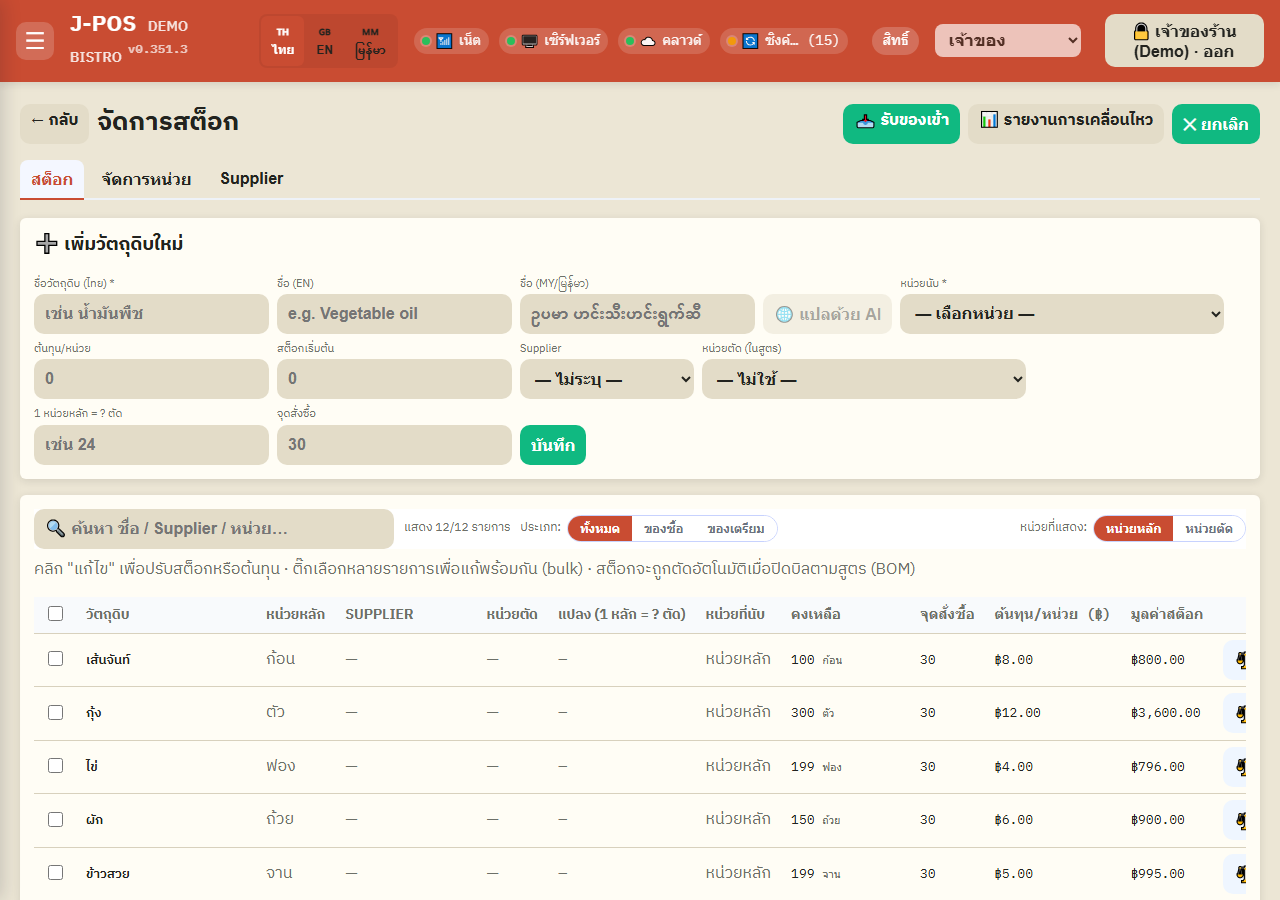Select the ของซื้อ type filter

tap(663, 529)
